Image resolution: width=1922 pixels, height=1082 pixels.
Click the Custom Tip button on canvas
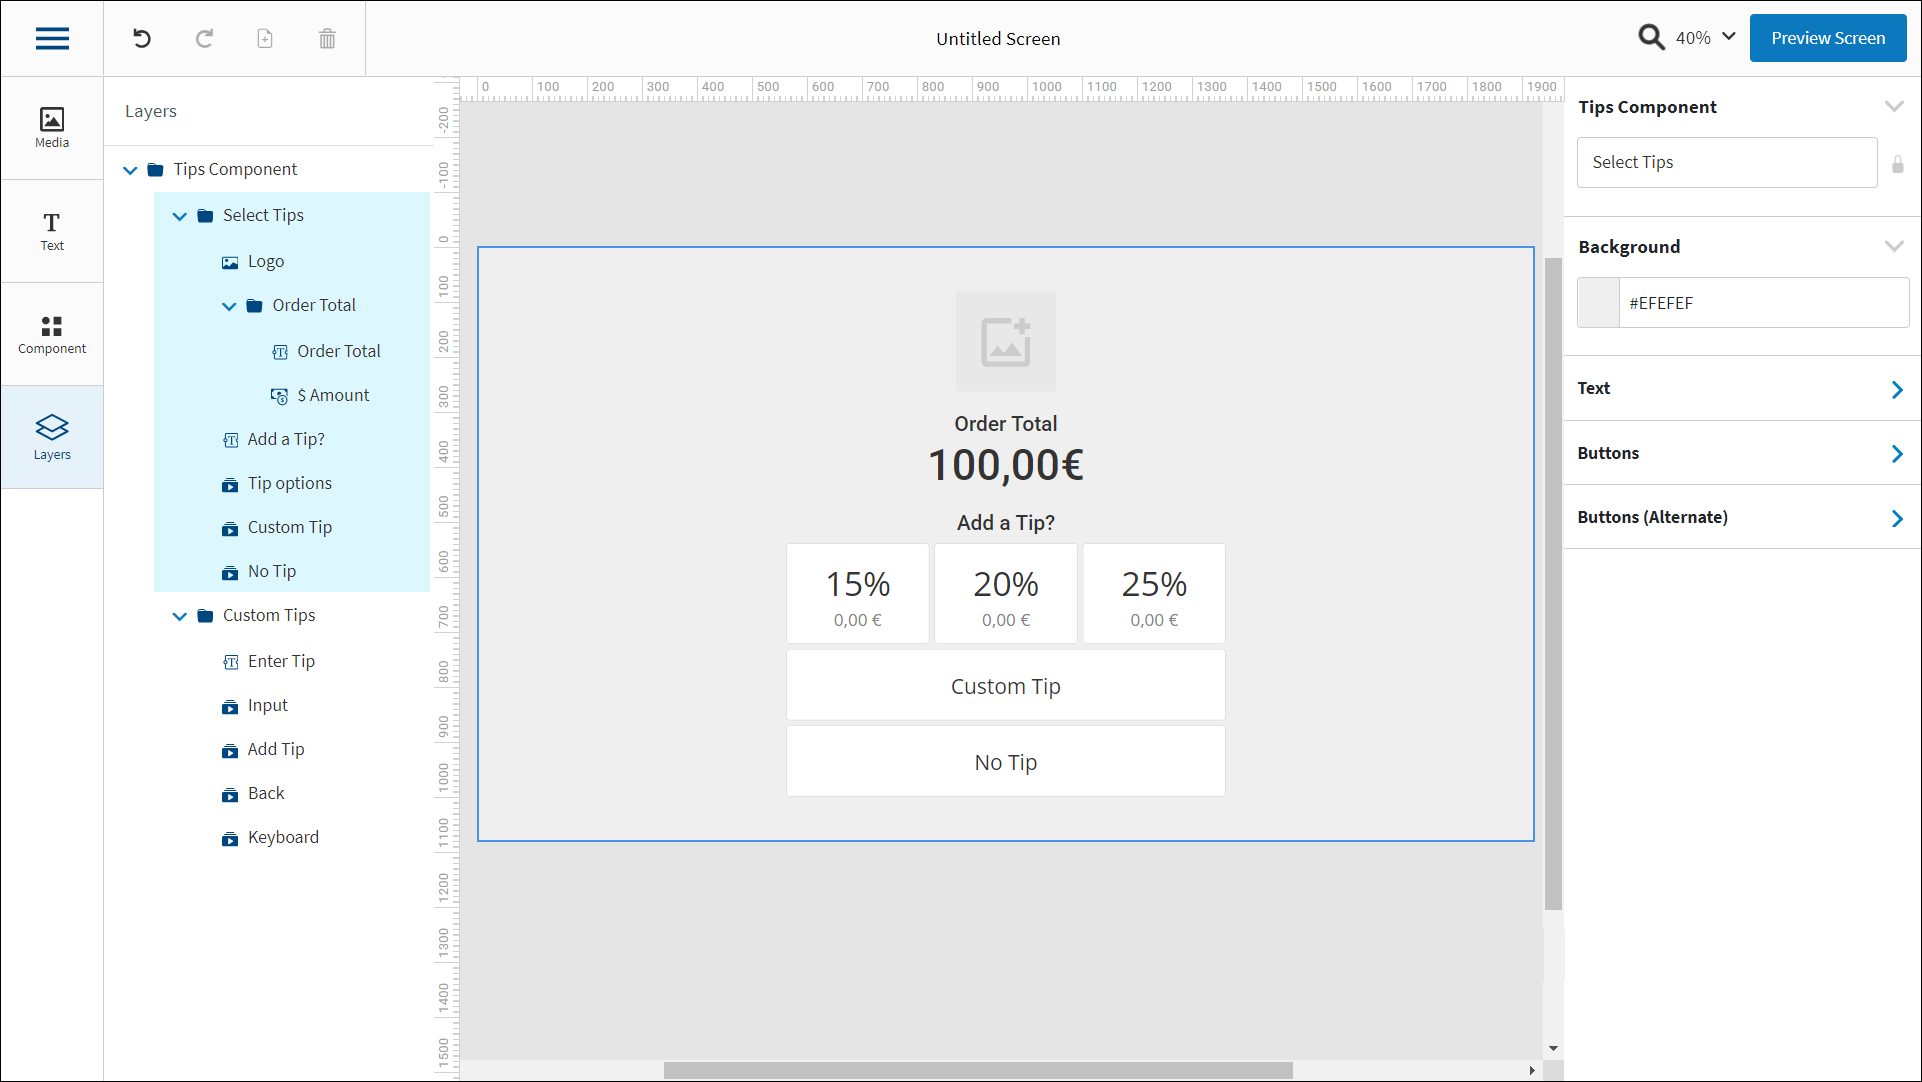click(1005, 686)
